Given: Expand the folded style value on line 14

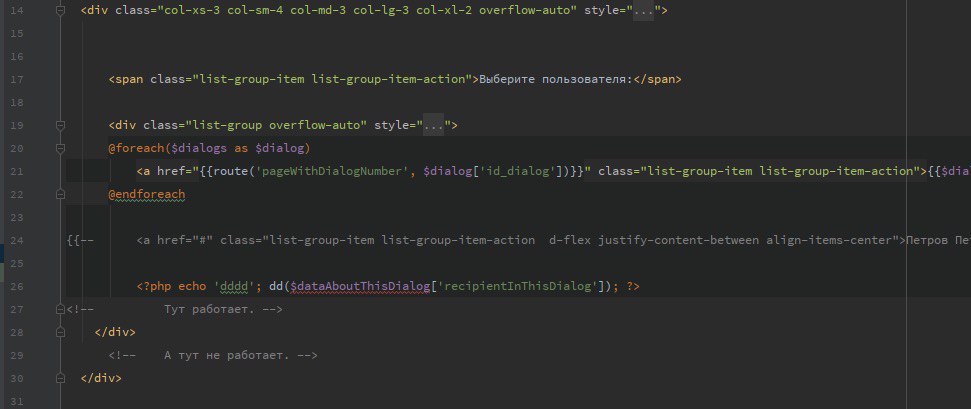Looking at the screenshot, I should (643, 11).
